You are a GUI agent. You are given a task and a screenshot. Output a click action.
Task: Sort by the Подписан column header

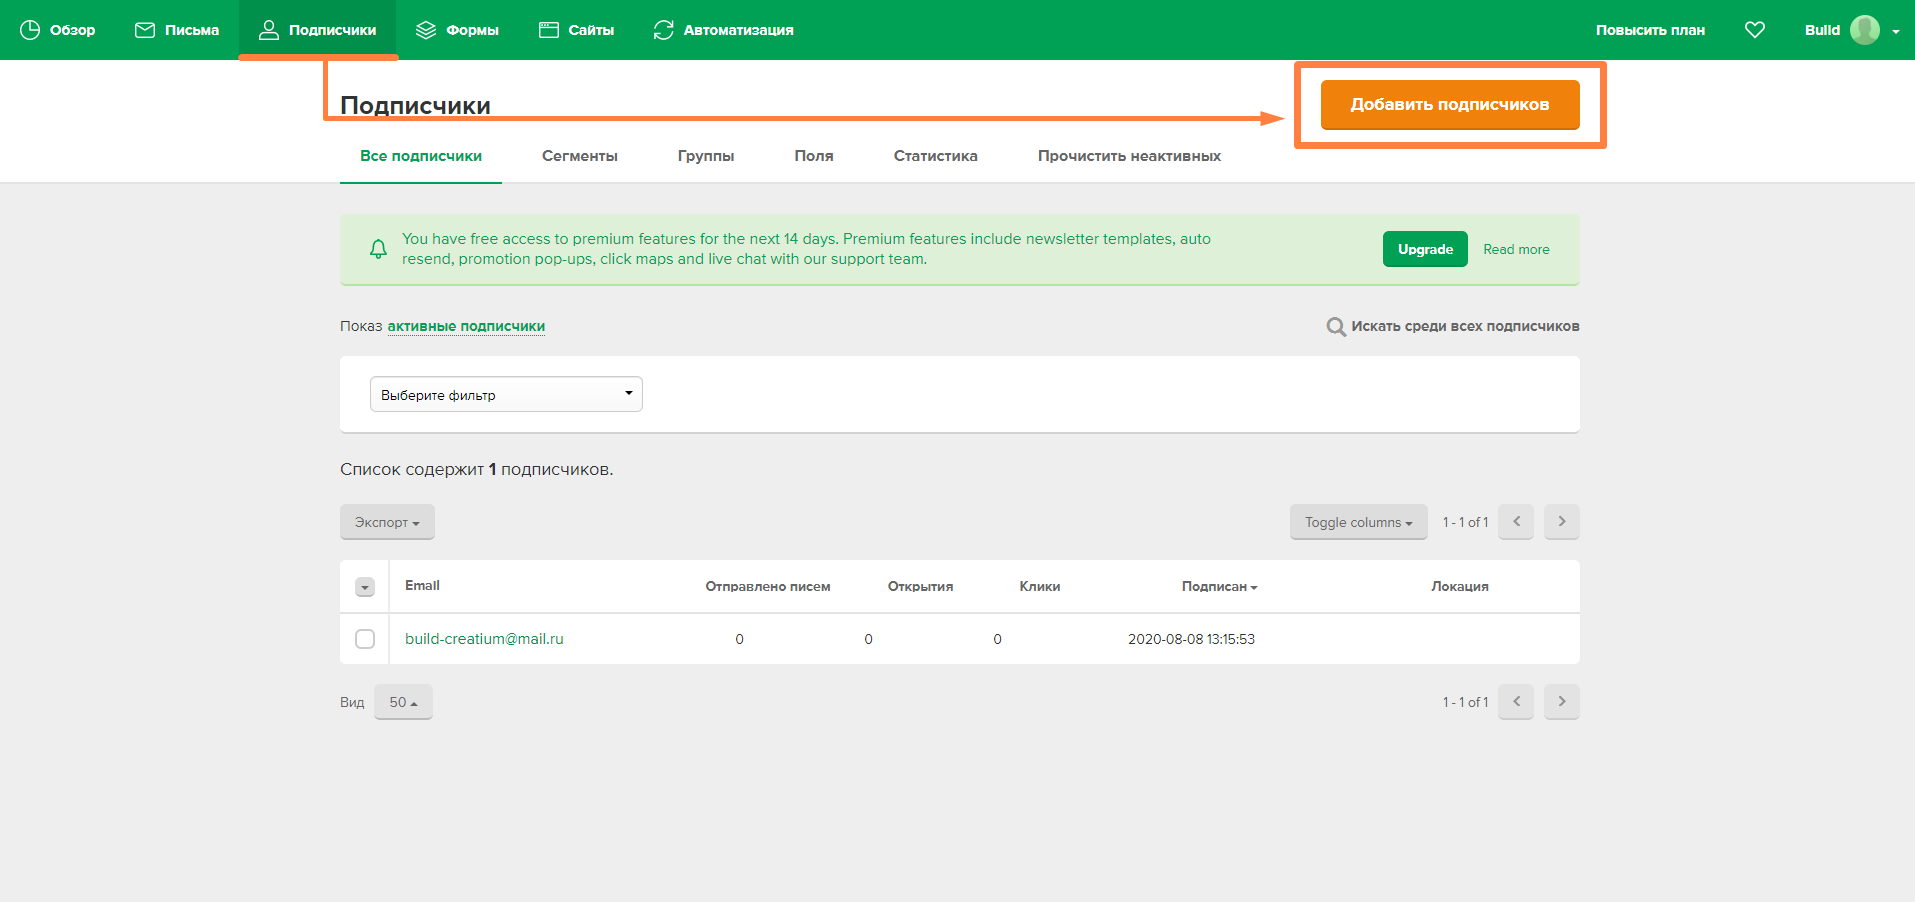[x=1219, y=587]
